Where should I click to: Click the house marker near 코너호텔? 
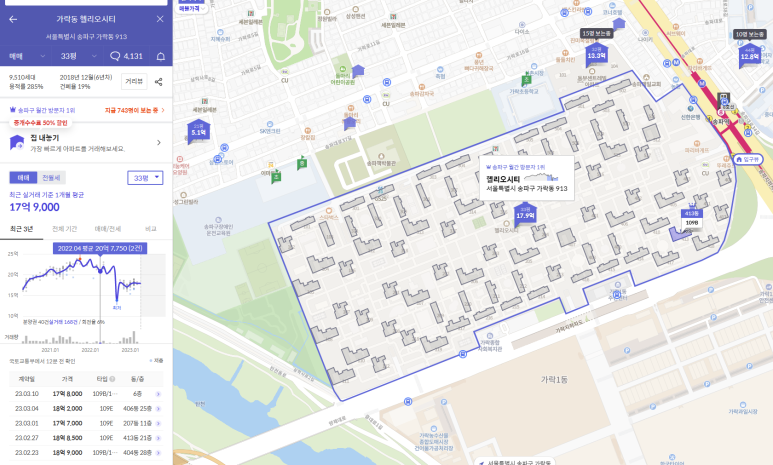tap(619, 23)
